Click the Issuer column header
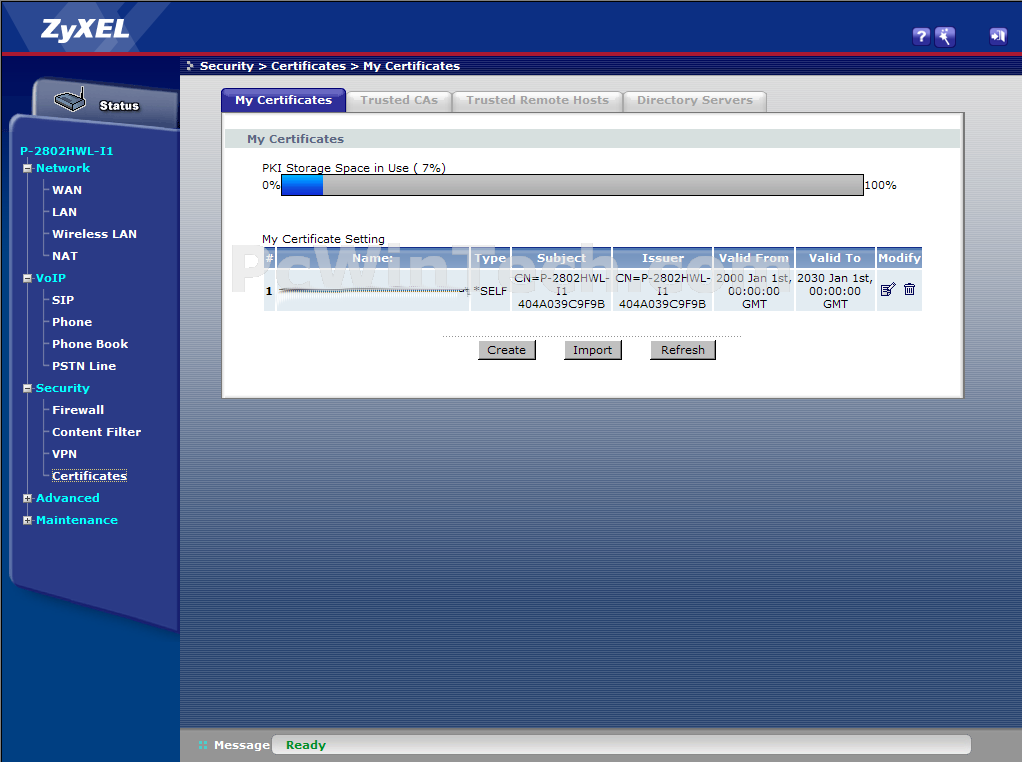Screen dimensions: 1022x762 662,258
